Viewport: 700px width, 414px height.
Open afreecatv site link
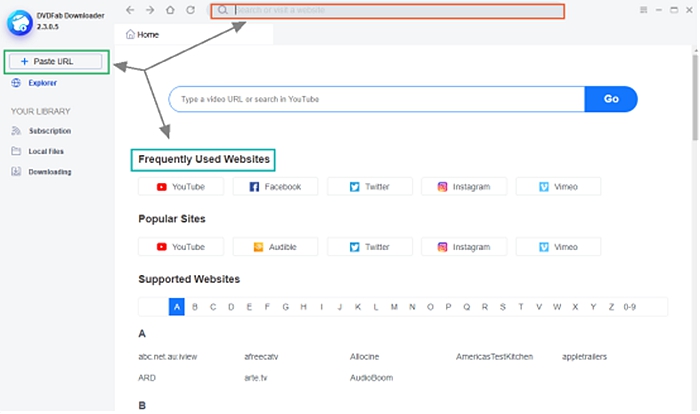pyautogui.click(x=261, y=357)
